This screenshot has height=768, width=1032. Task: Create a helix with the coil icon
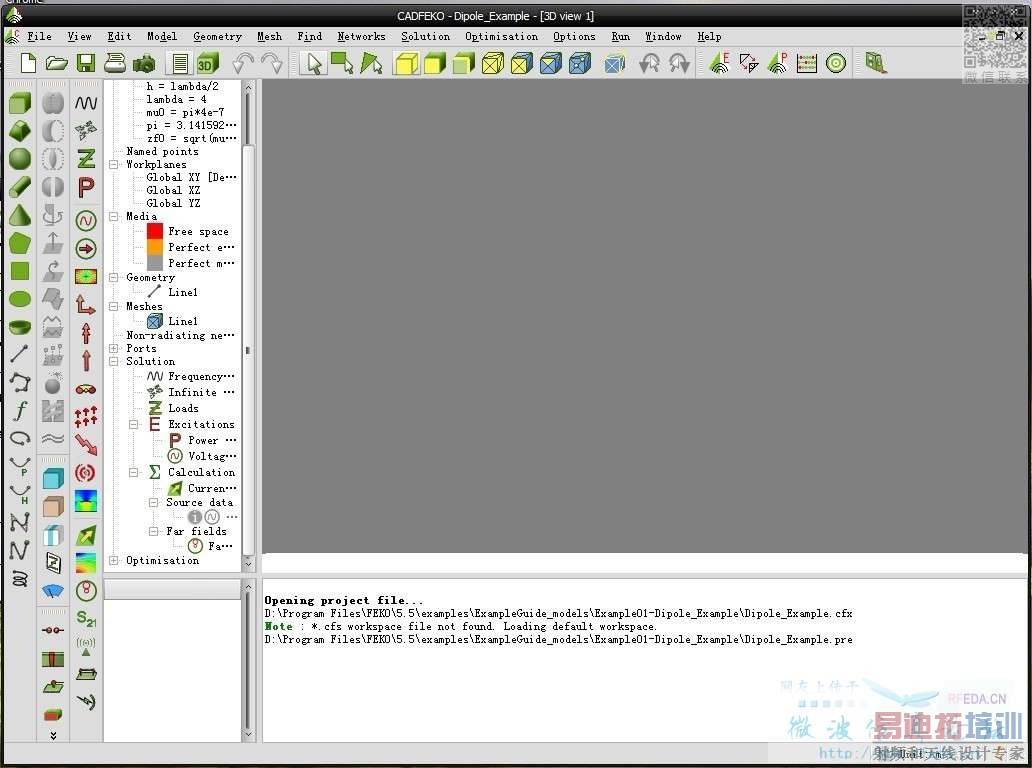20,578
